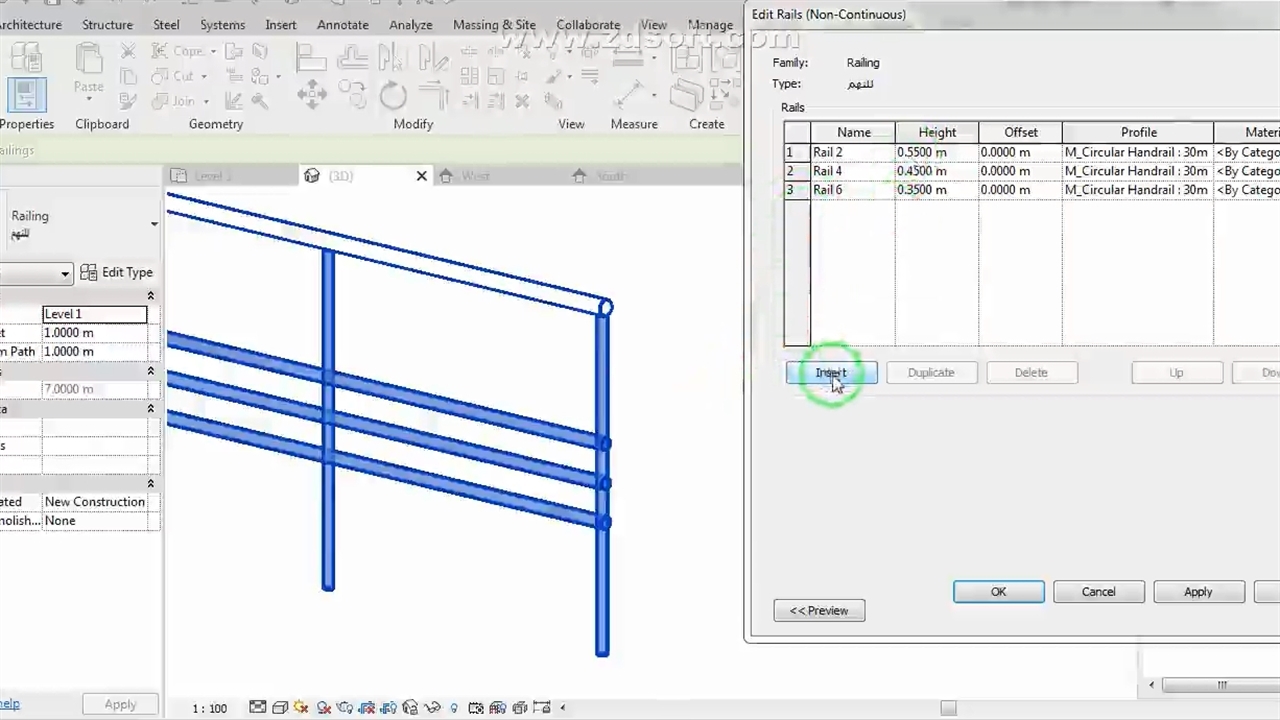Image resolution: width=1280 pixels, height=720 pixels.
Task: Click the Rail 2 Height cell
Action: pos(935,152)
